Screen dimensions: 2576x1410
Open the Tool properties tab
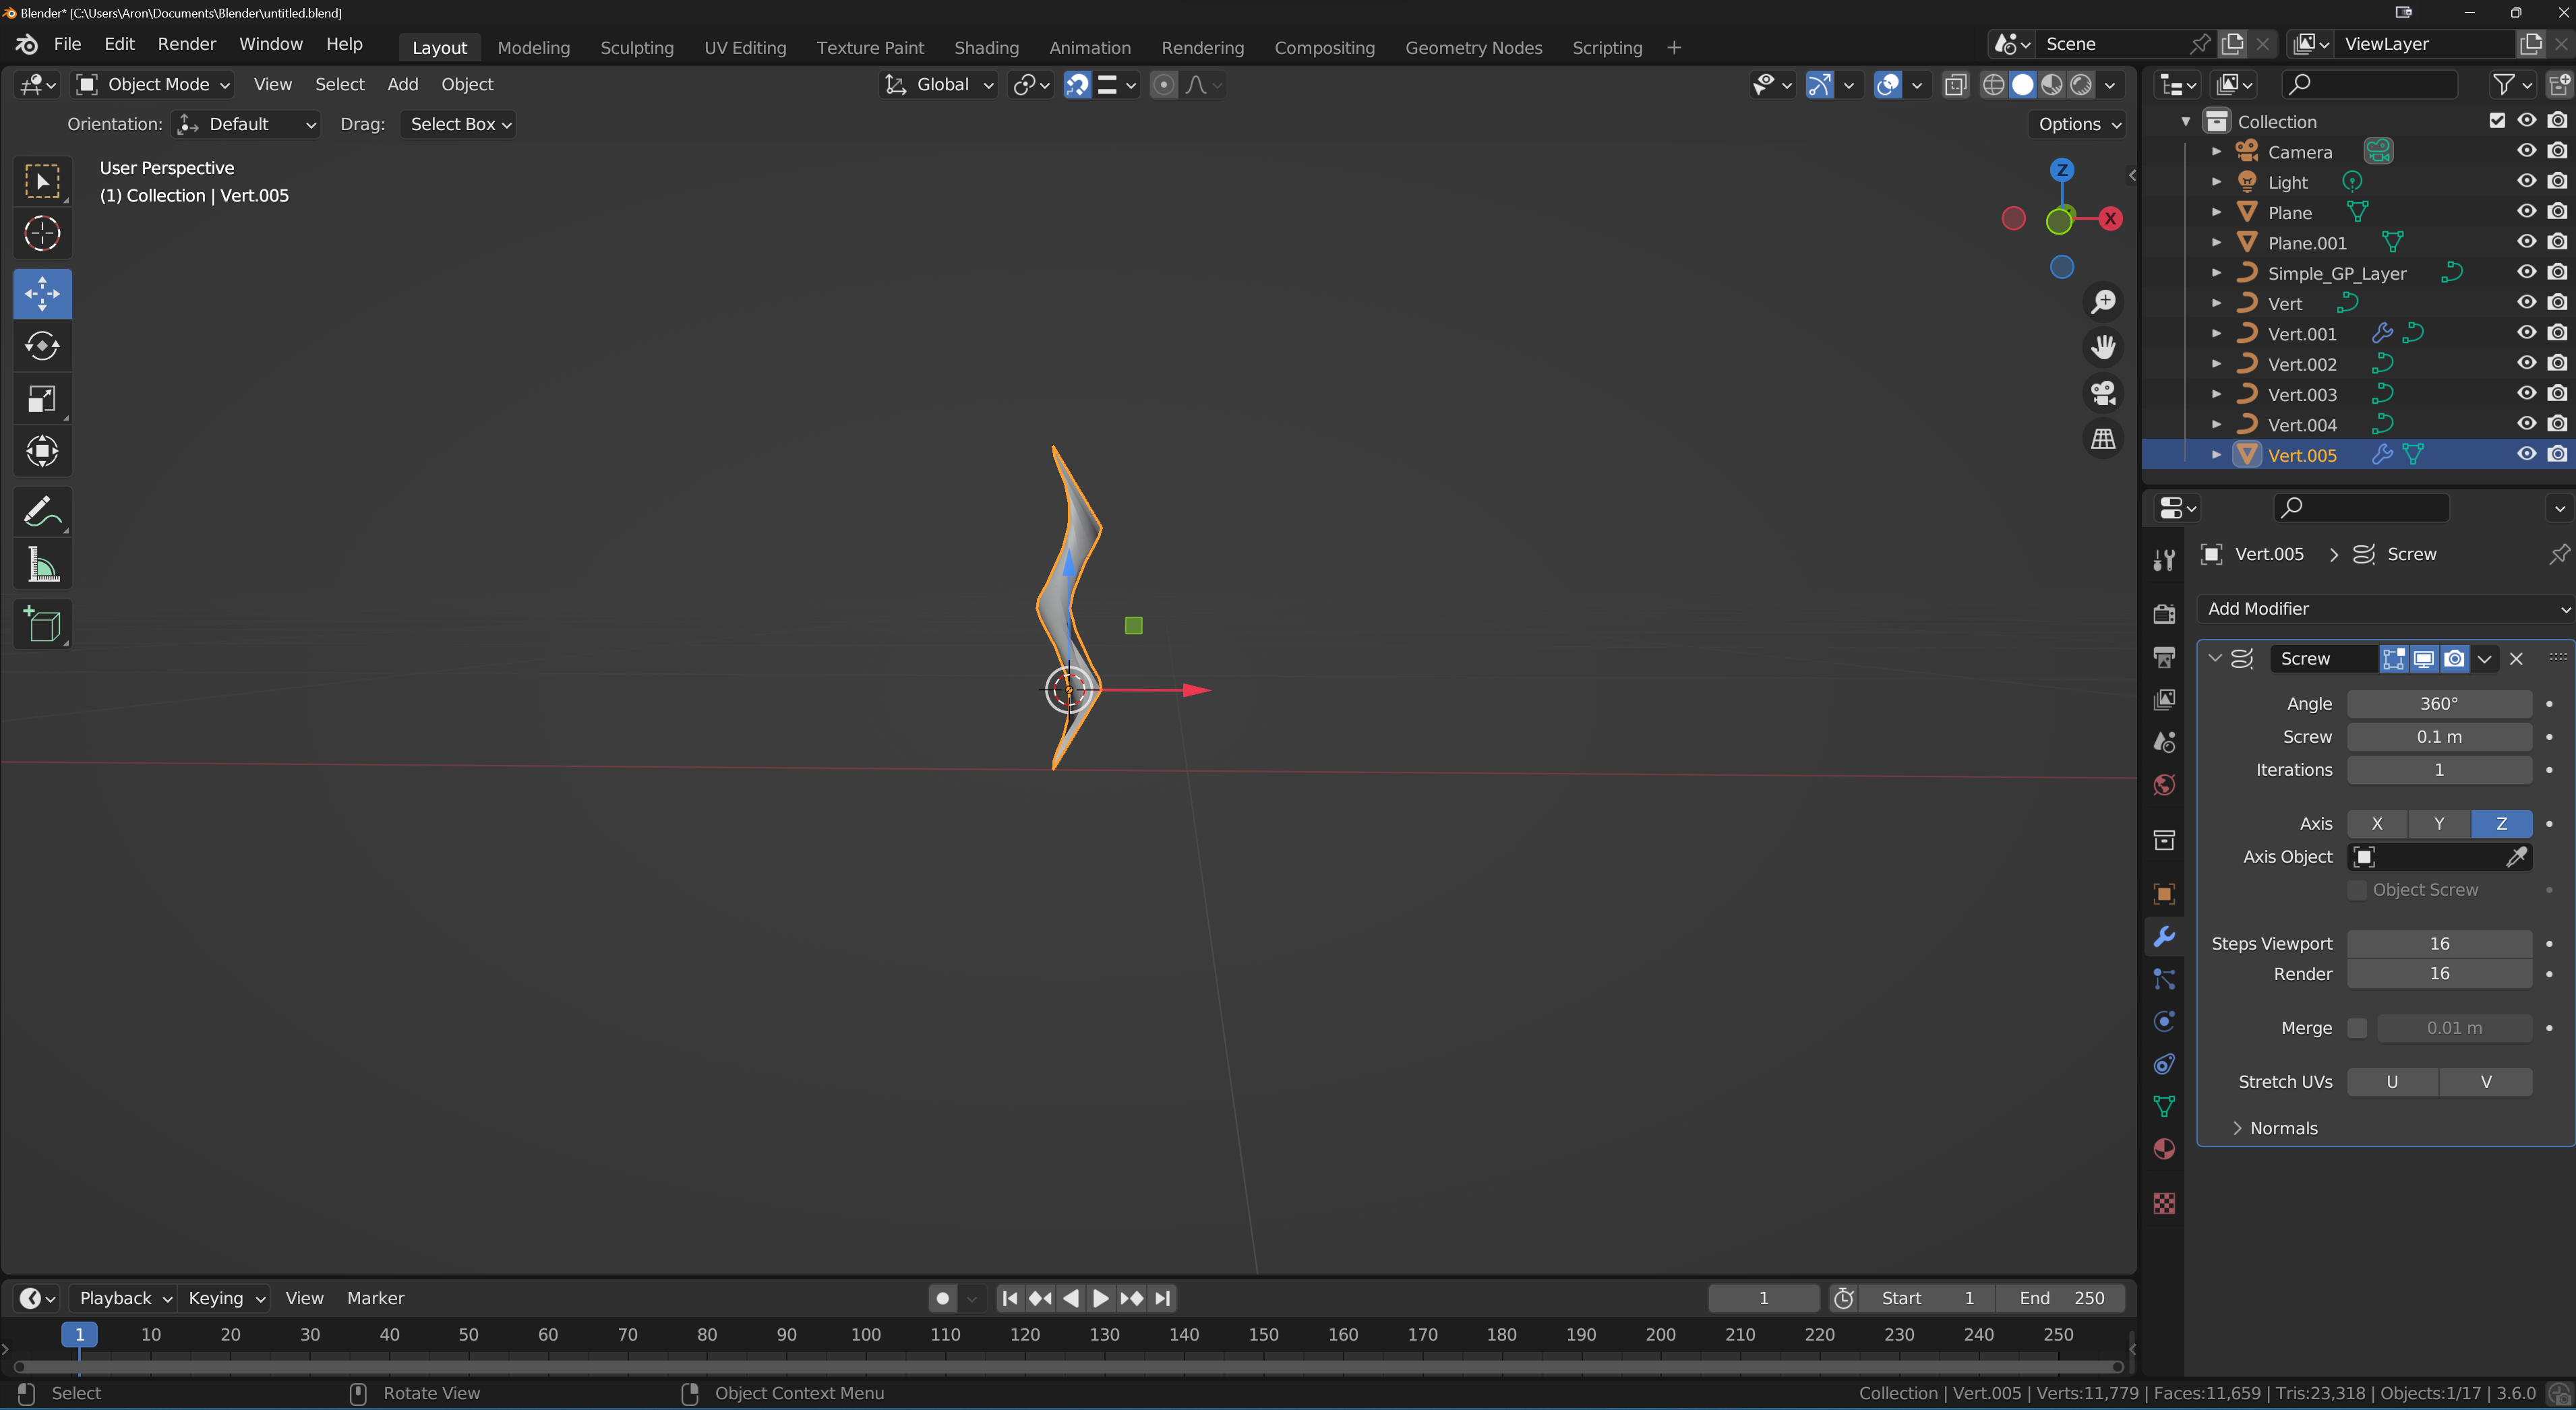(2164, 561)
